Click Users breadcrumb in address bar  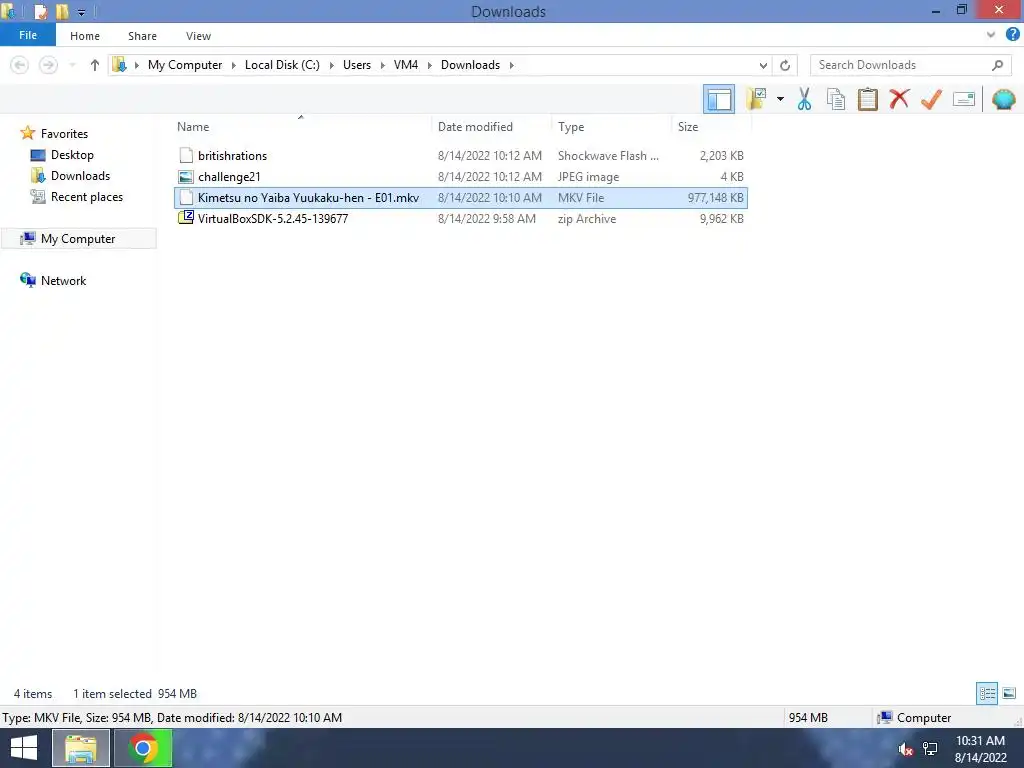(x=357, y=65)
